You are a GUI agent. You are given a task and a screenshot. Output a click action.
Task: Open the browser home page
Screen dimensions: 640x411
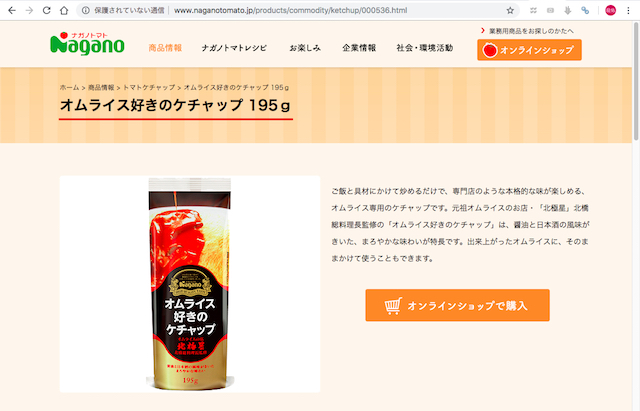[64, 10]
